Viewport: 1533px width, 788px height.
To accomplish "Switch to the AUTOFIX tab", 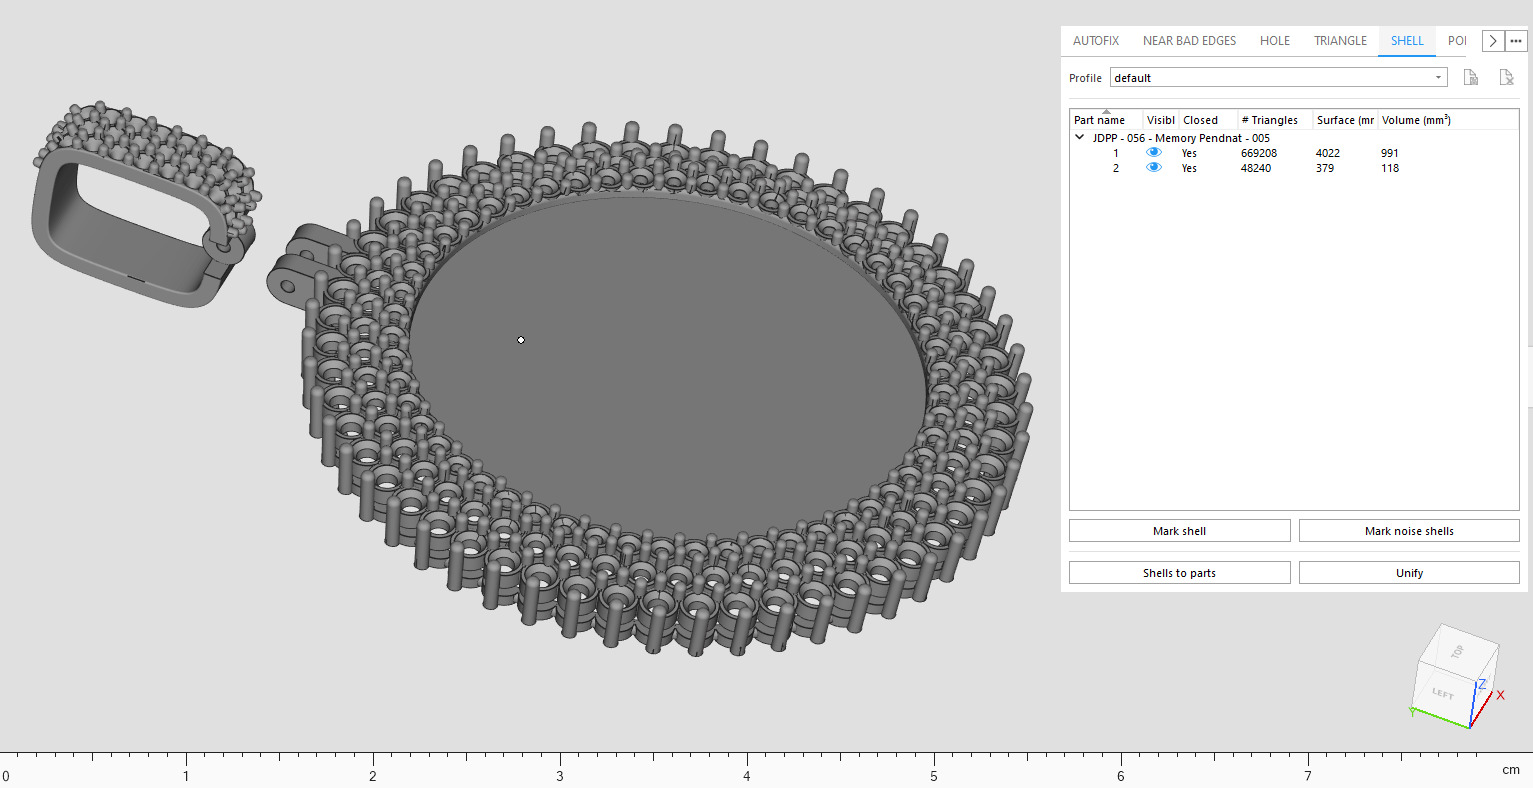I will point(1096,41).
